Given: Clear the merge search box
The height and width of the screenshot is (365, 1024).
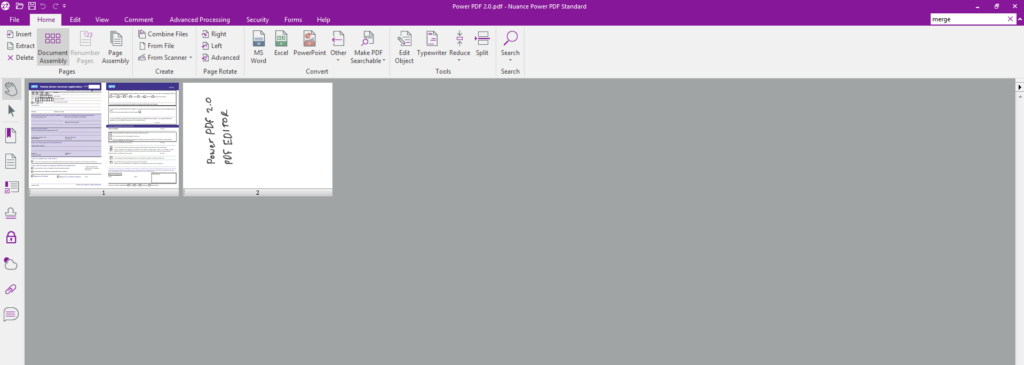Looking at the screenshot, I should pos(1010,20).
